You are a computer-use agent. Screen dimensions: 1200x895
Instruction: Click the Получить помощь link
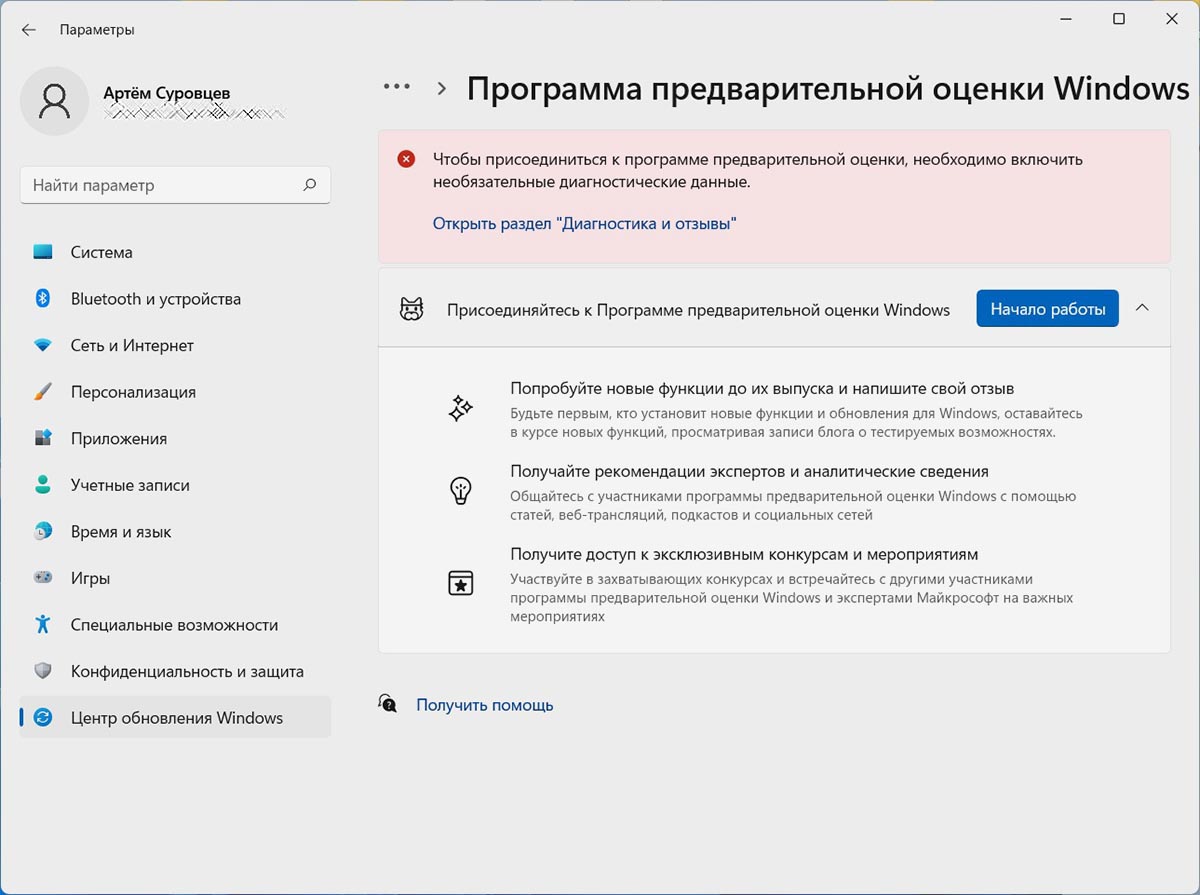tap(484, 705)
